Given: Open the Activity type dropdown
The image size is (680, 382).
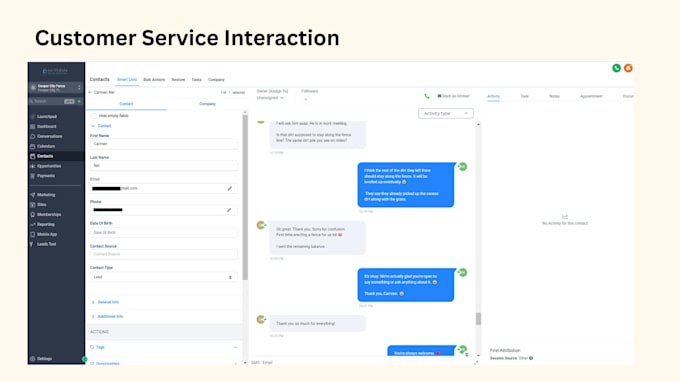Looking at the screenshot, I should tap(445, 114).
